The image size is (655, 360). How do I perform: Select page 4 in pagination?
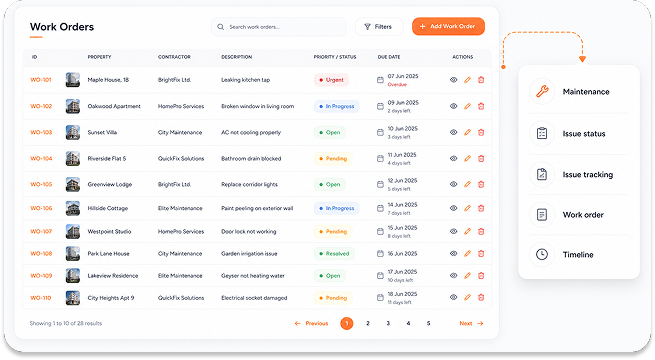pyautogui.click(x=408, y=323)
